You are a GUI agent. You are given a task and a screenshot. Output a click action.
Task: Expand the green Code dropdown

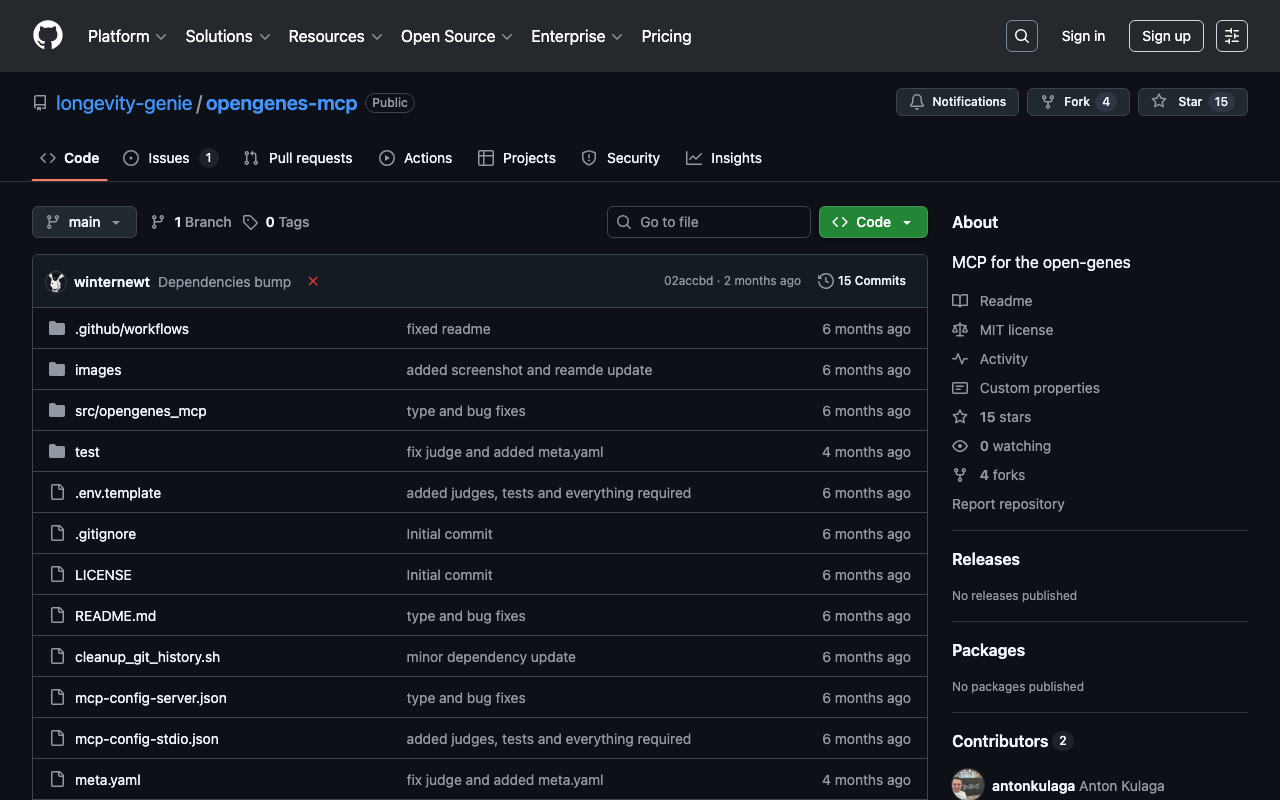click(872, 222)
